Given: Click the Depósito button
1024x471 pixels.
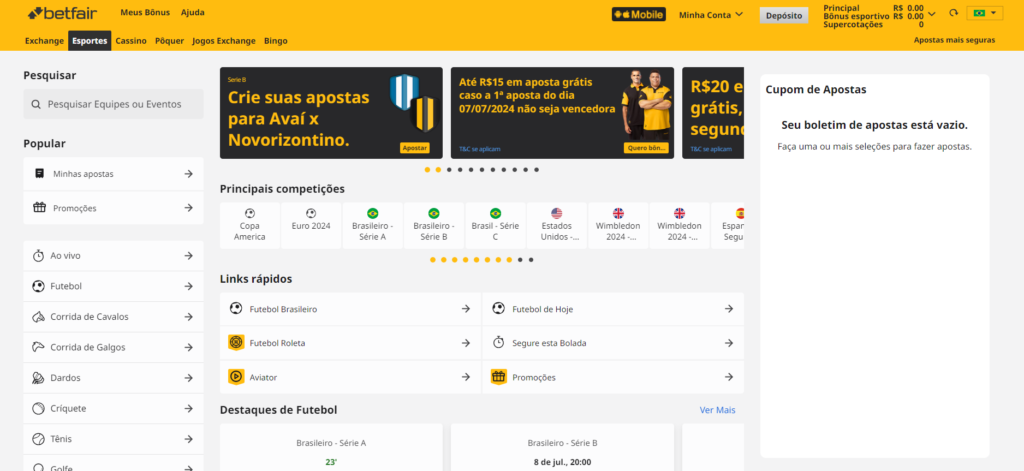Looking at the screenshot, I should [x=784, y=15].
